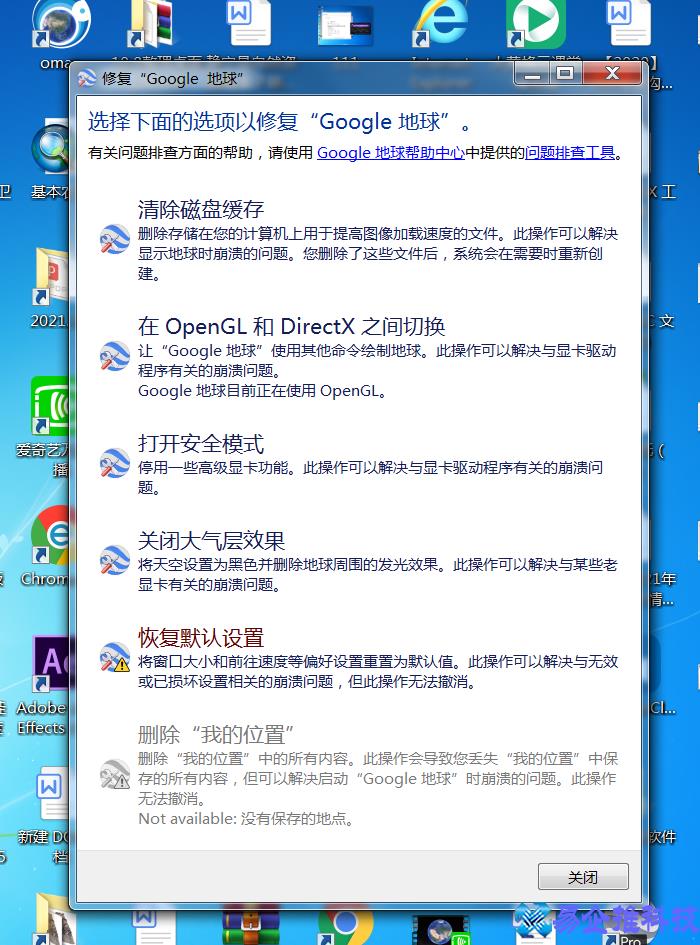Click the Internet Explorer desktop icon

click(x=440, y=23)
